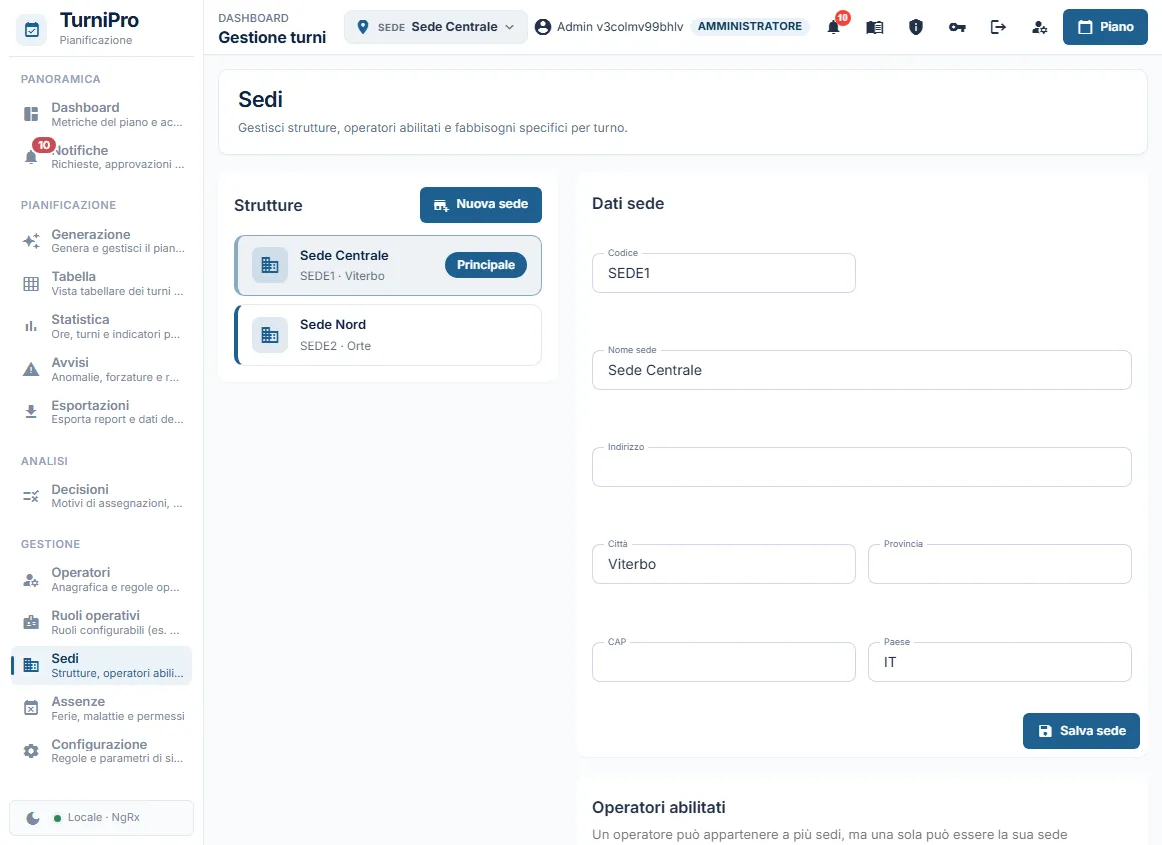This screenshot has height=845, width=1162.
Task: Click the Sede Centrale building icon
Action: click(270, 265)
